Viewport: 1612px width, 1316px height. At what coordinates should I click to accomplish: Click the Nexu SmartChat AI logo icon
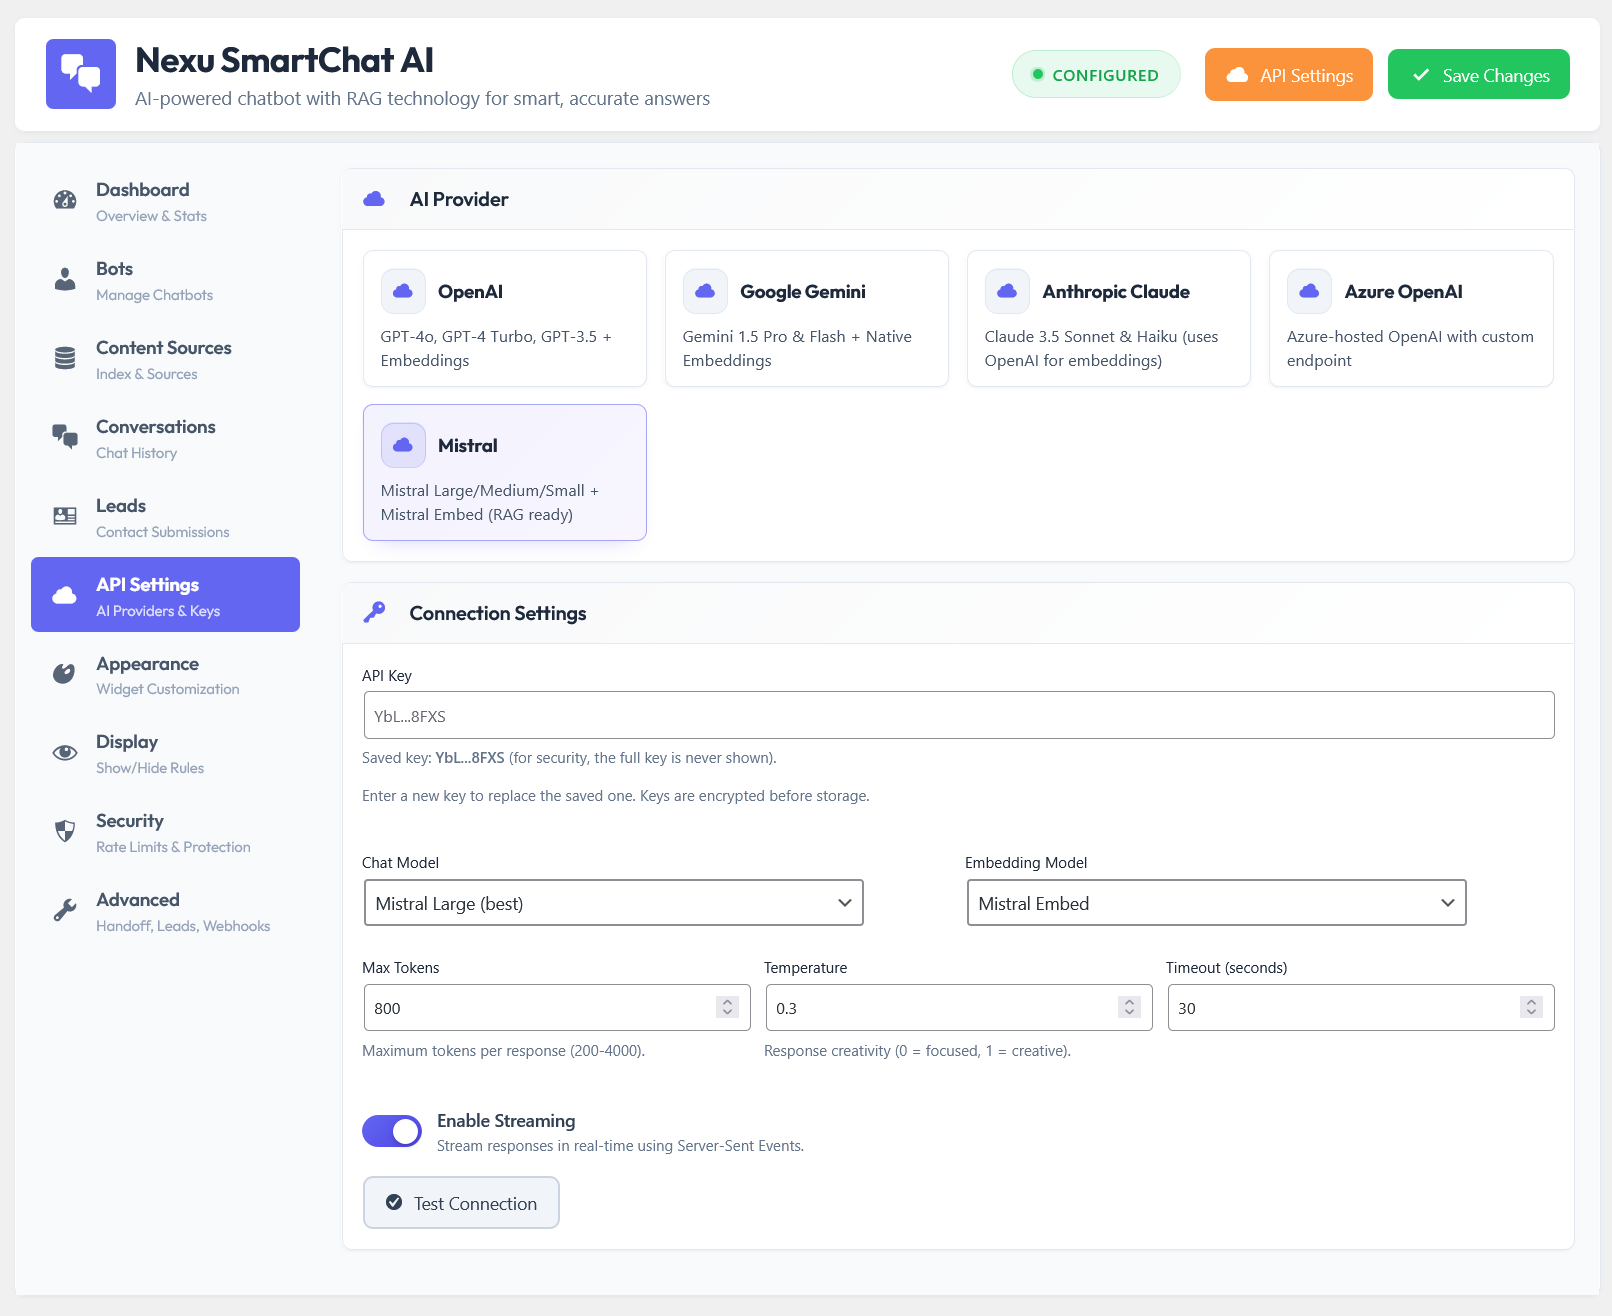pyautogui.click(x=81, y=74)
